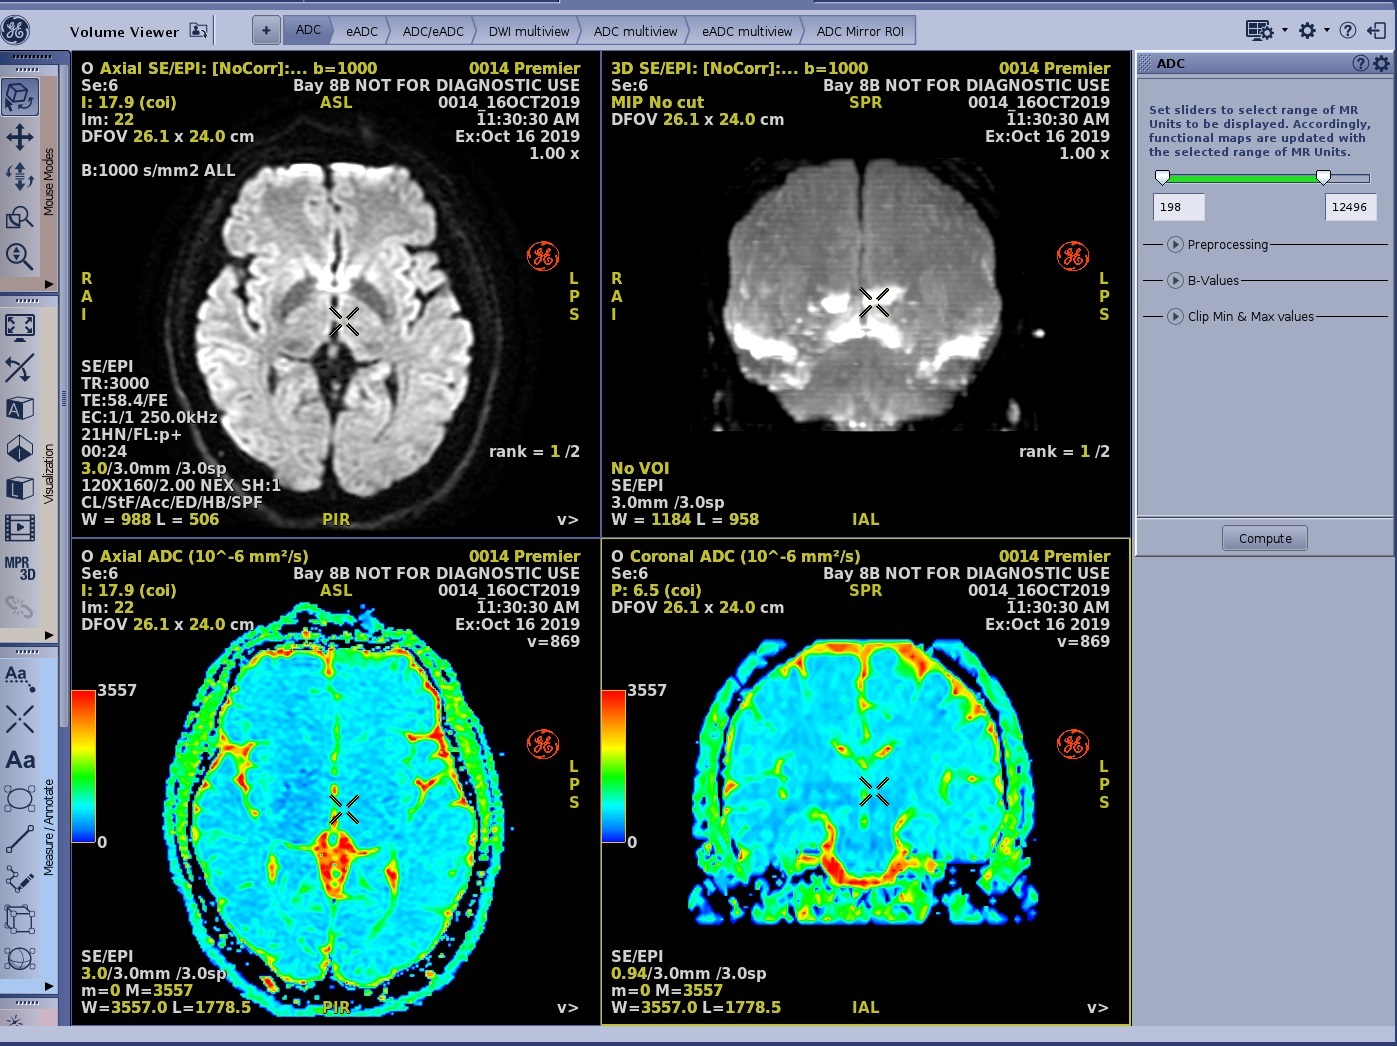
Task: Select the large Aa text annotation tool
Action: [x=20, y=760]
